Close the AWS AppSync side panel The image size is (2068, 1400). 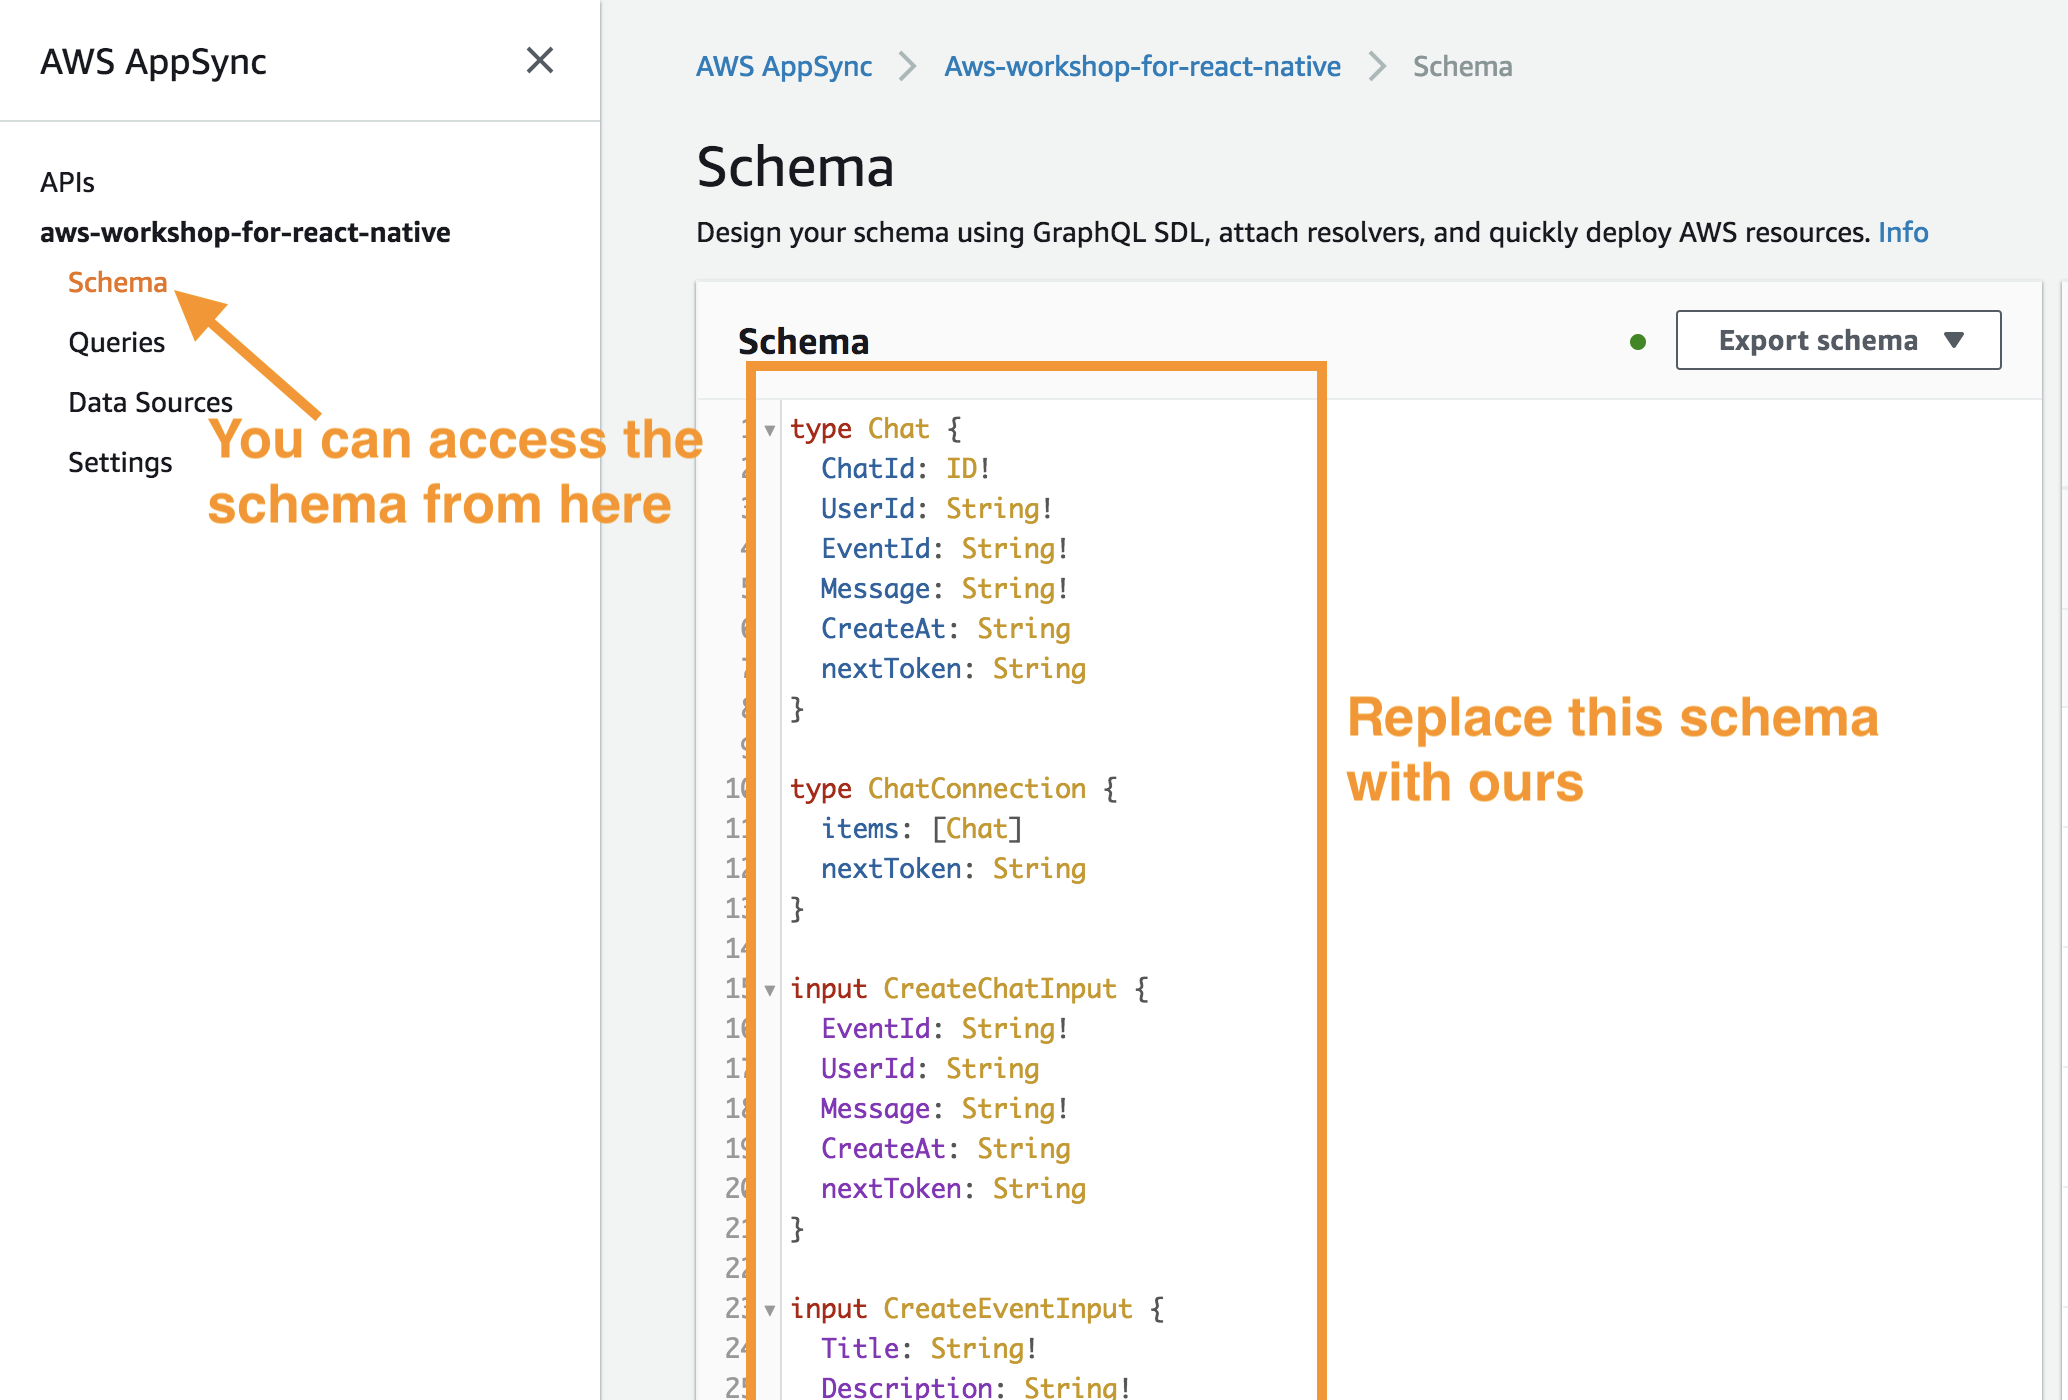[540, 61]
